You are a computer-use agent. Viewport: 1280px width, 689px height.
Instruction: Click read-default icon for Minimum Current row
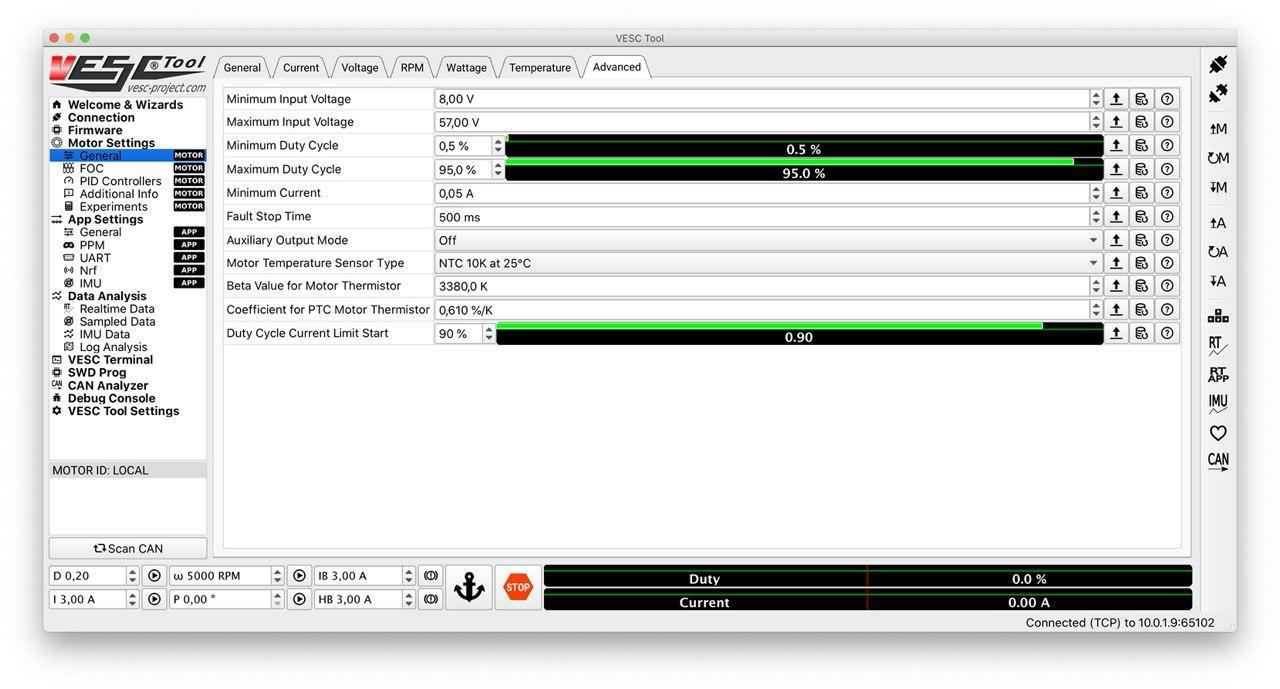coord(1141,193)
